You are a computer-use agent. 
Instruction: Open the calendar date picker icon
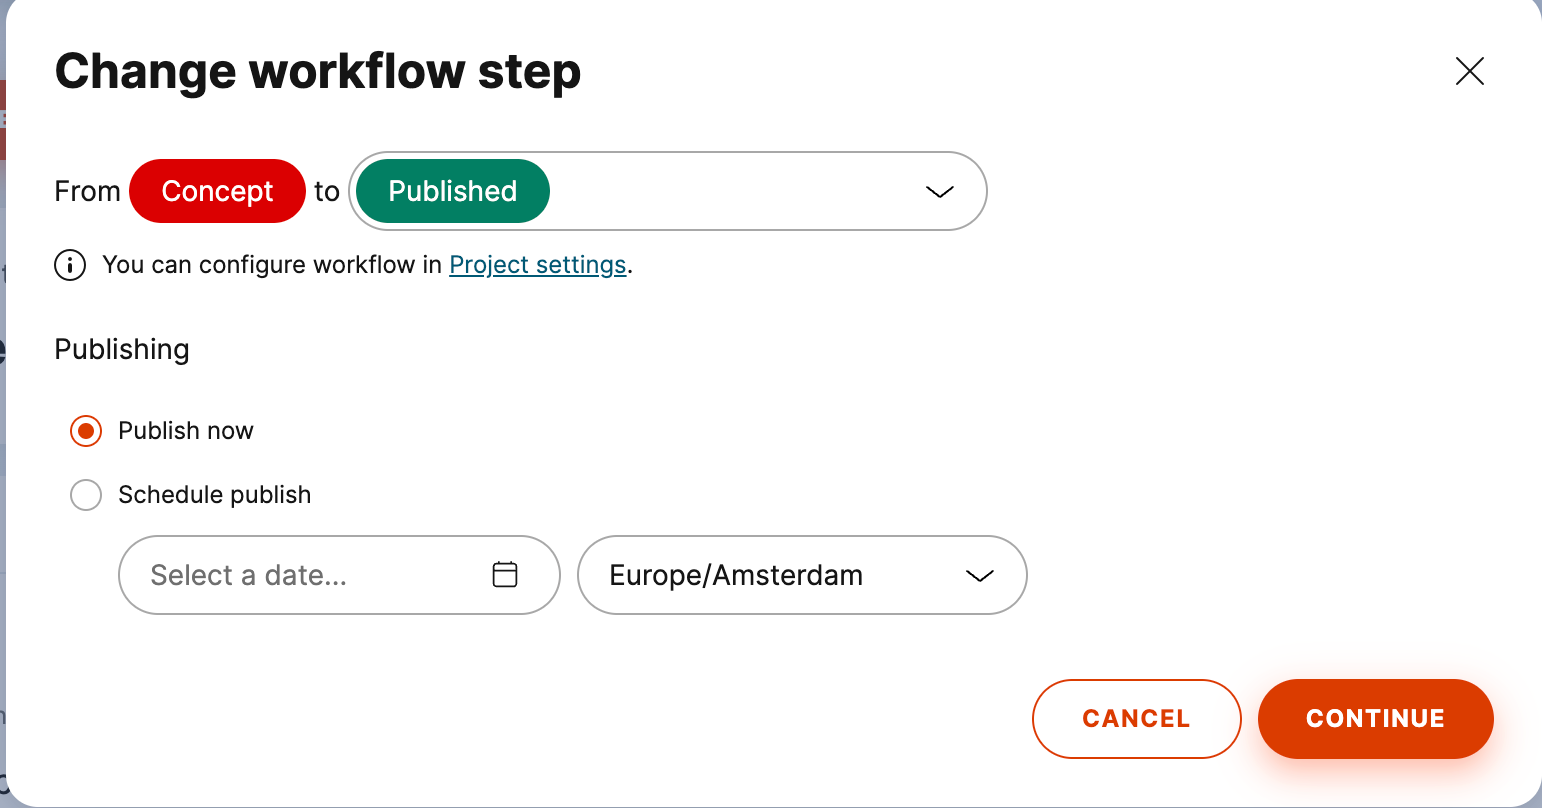[505, 574]
